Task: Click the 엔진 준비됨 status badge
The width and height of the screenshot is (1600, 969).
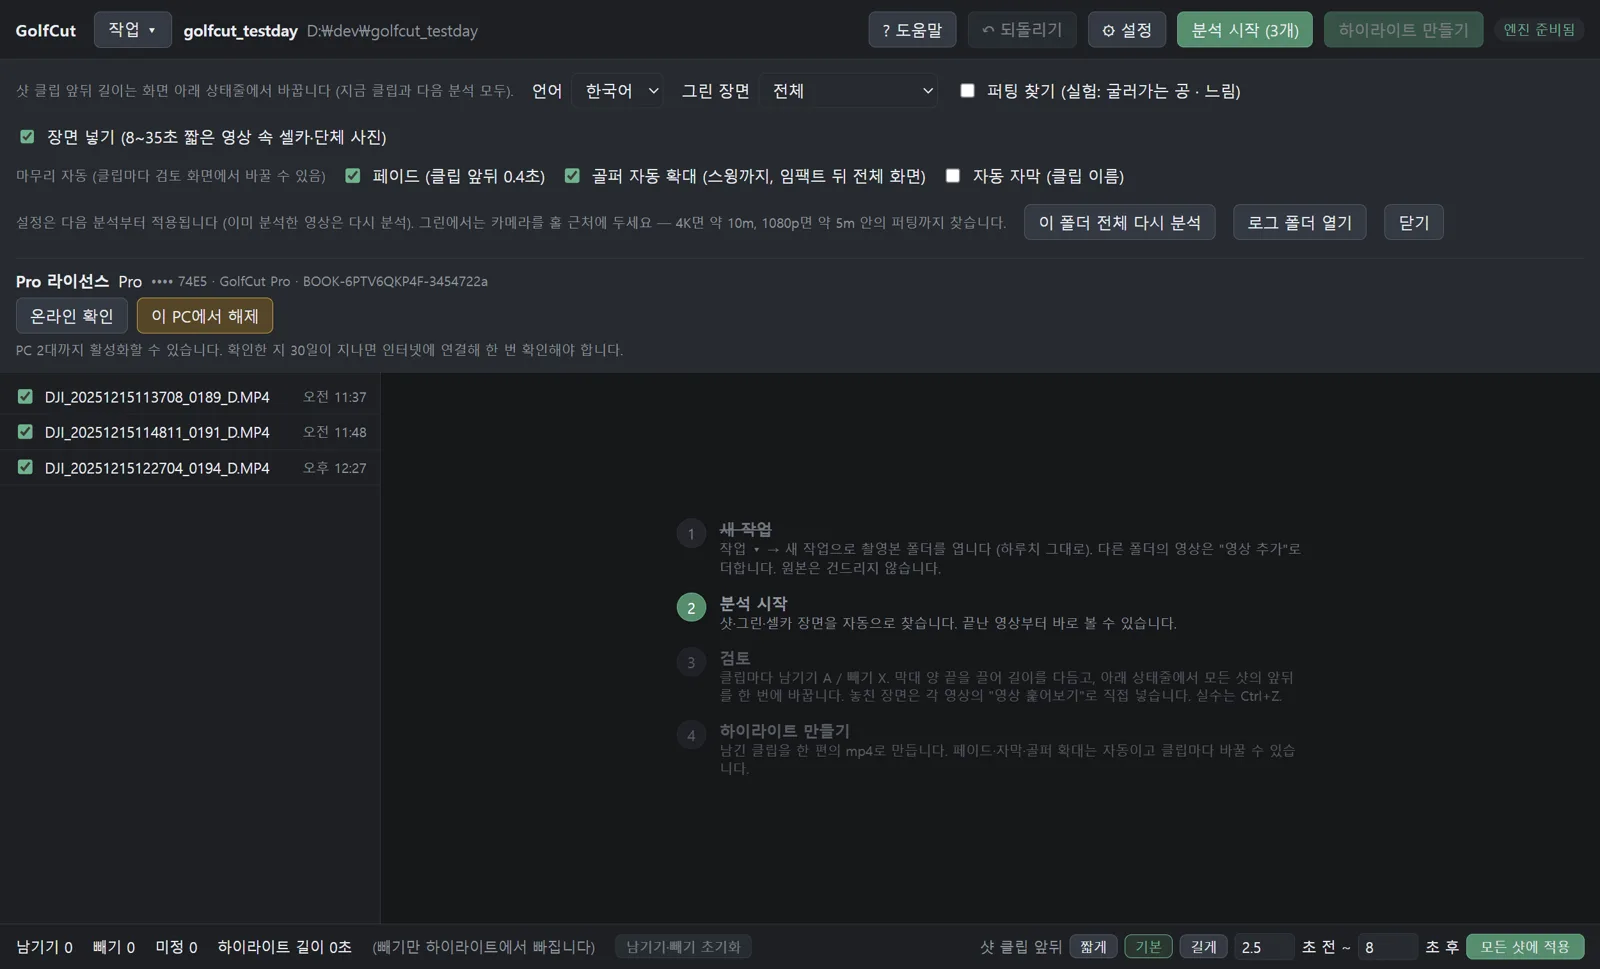Action: (x=1539, y=30)
